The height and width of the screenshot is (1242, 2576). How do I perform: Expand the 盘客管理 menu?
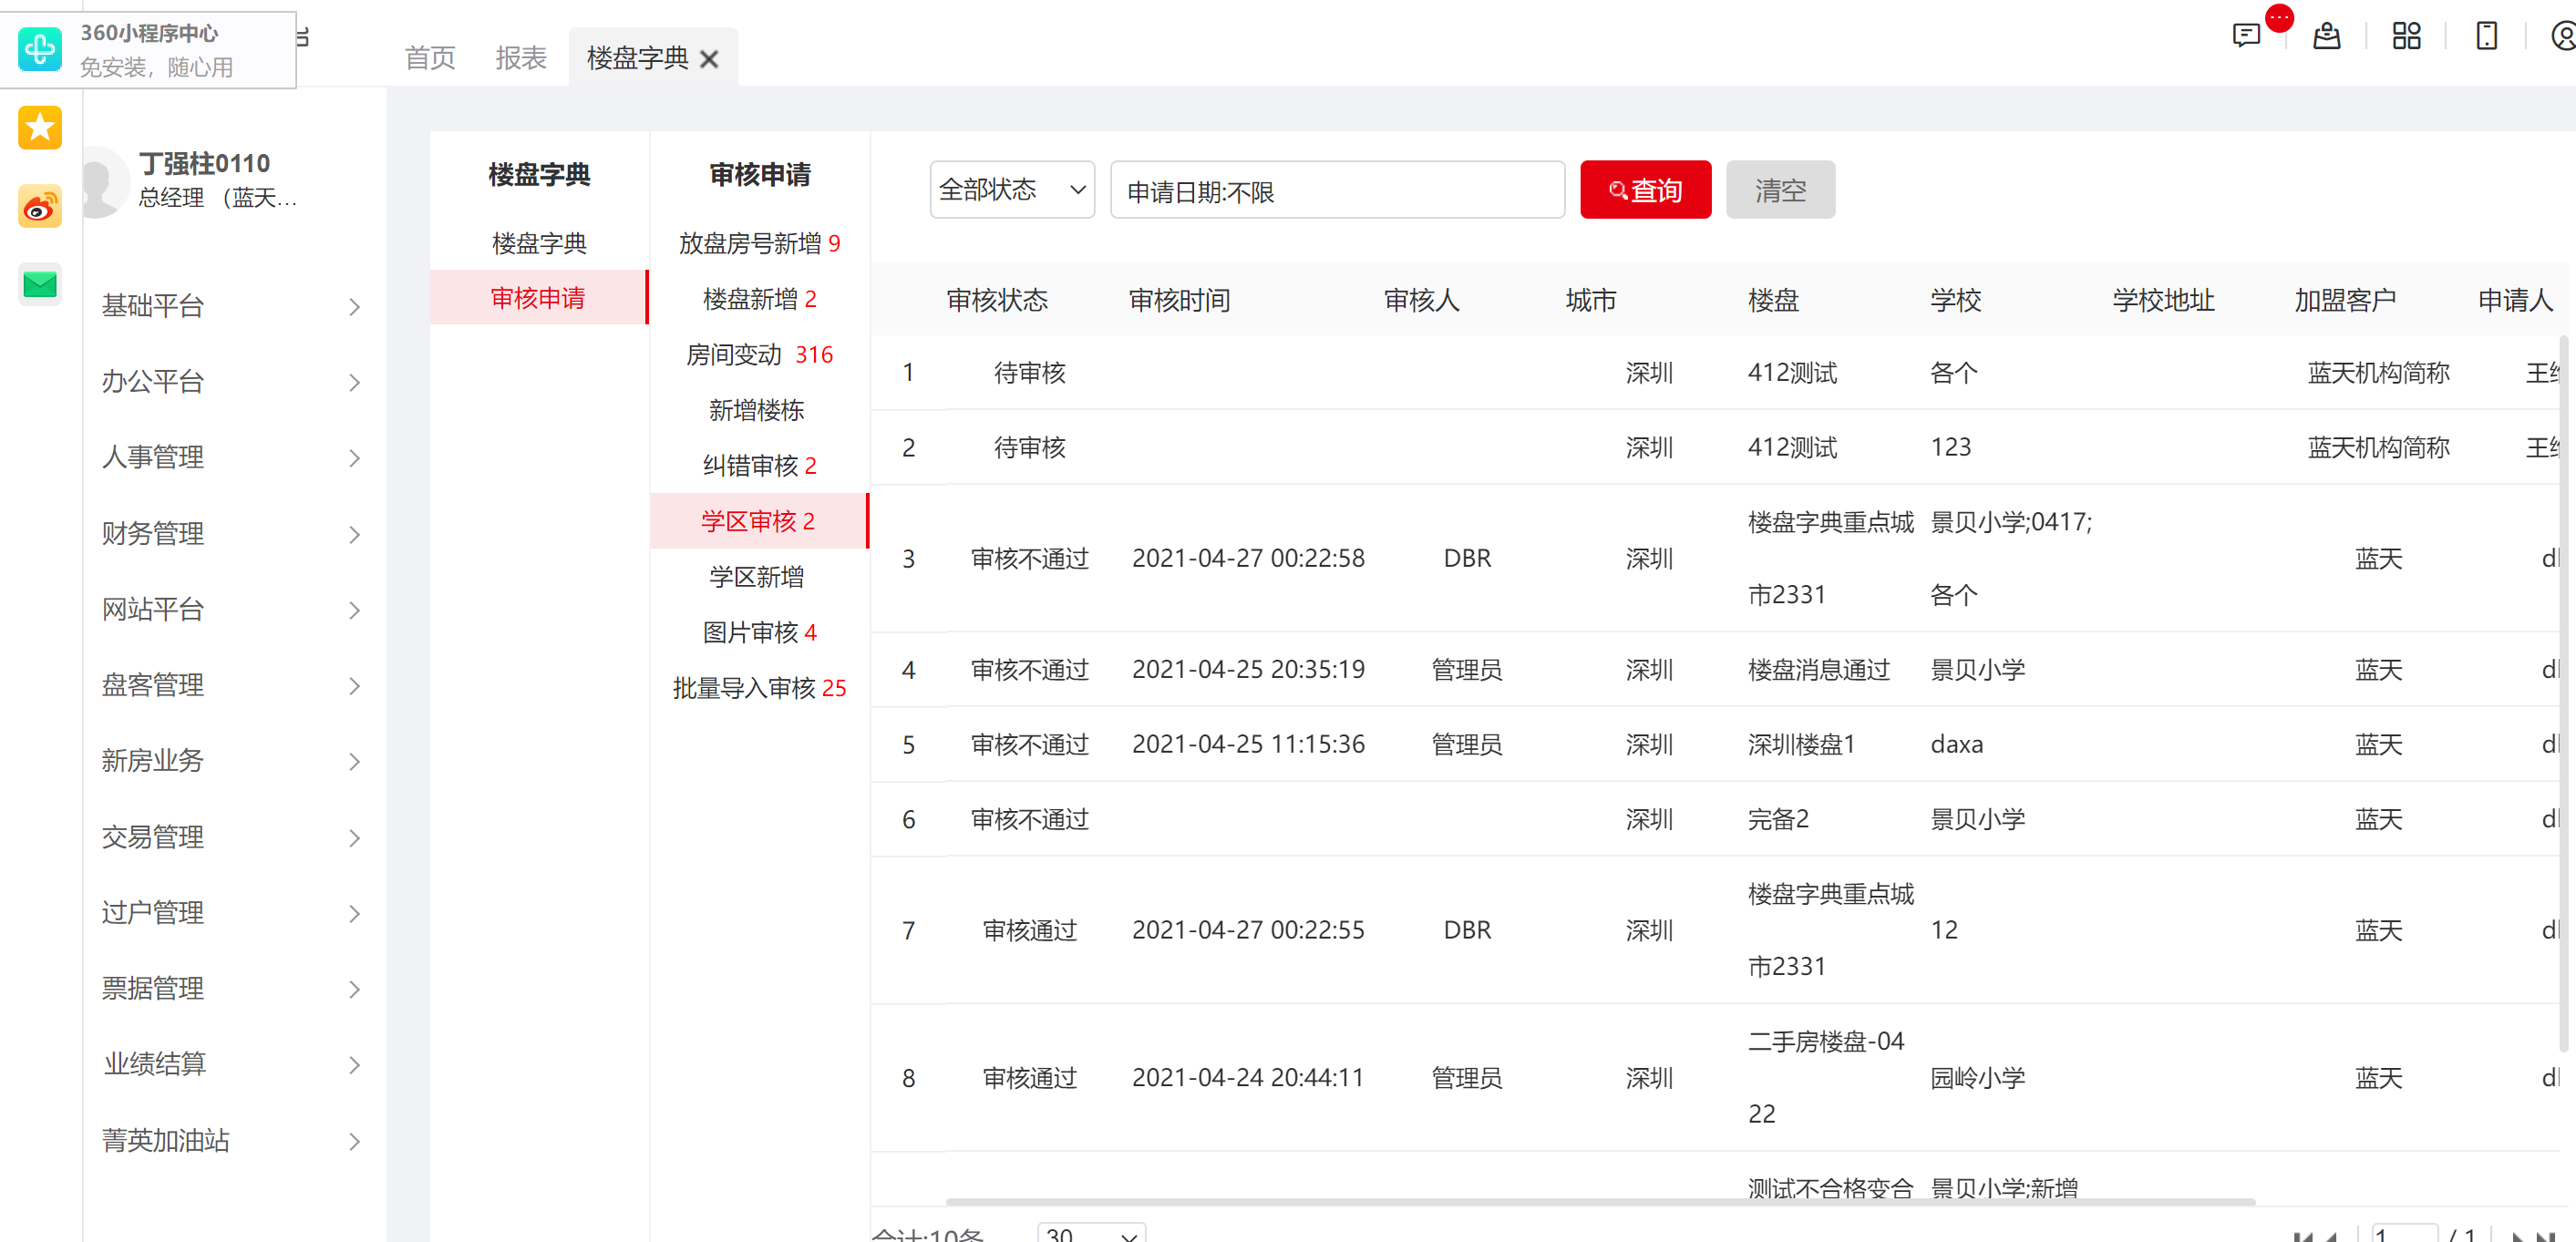pyautogui.click(x=232, y=686)
